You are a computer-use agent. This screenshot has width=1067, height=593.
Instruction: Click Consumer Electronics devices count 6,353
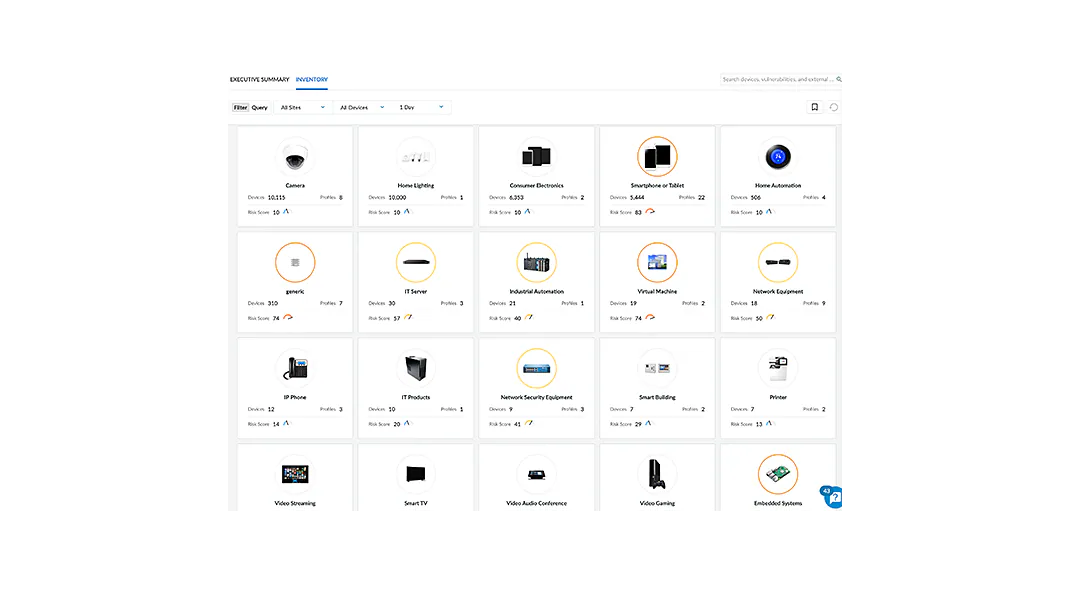pos(516,197)
